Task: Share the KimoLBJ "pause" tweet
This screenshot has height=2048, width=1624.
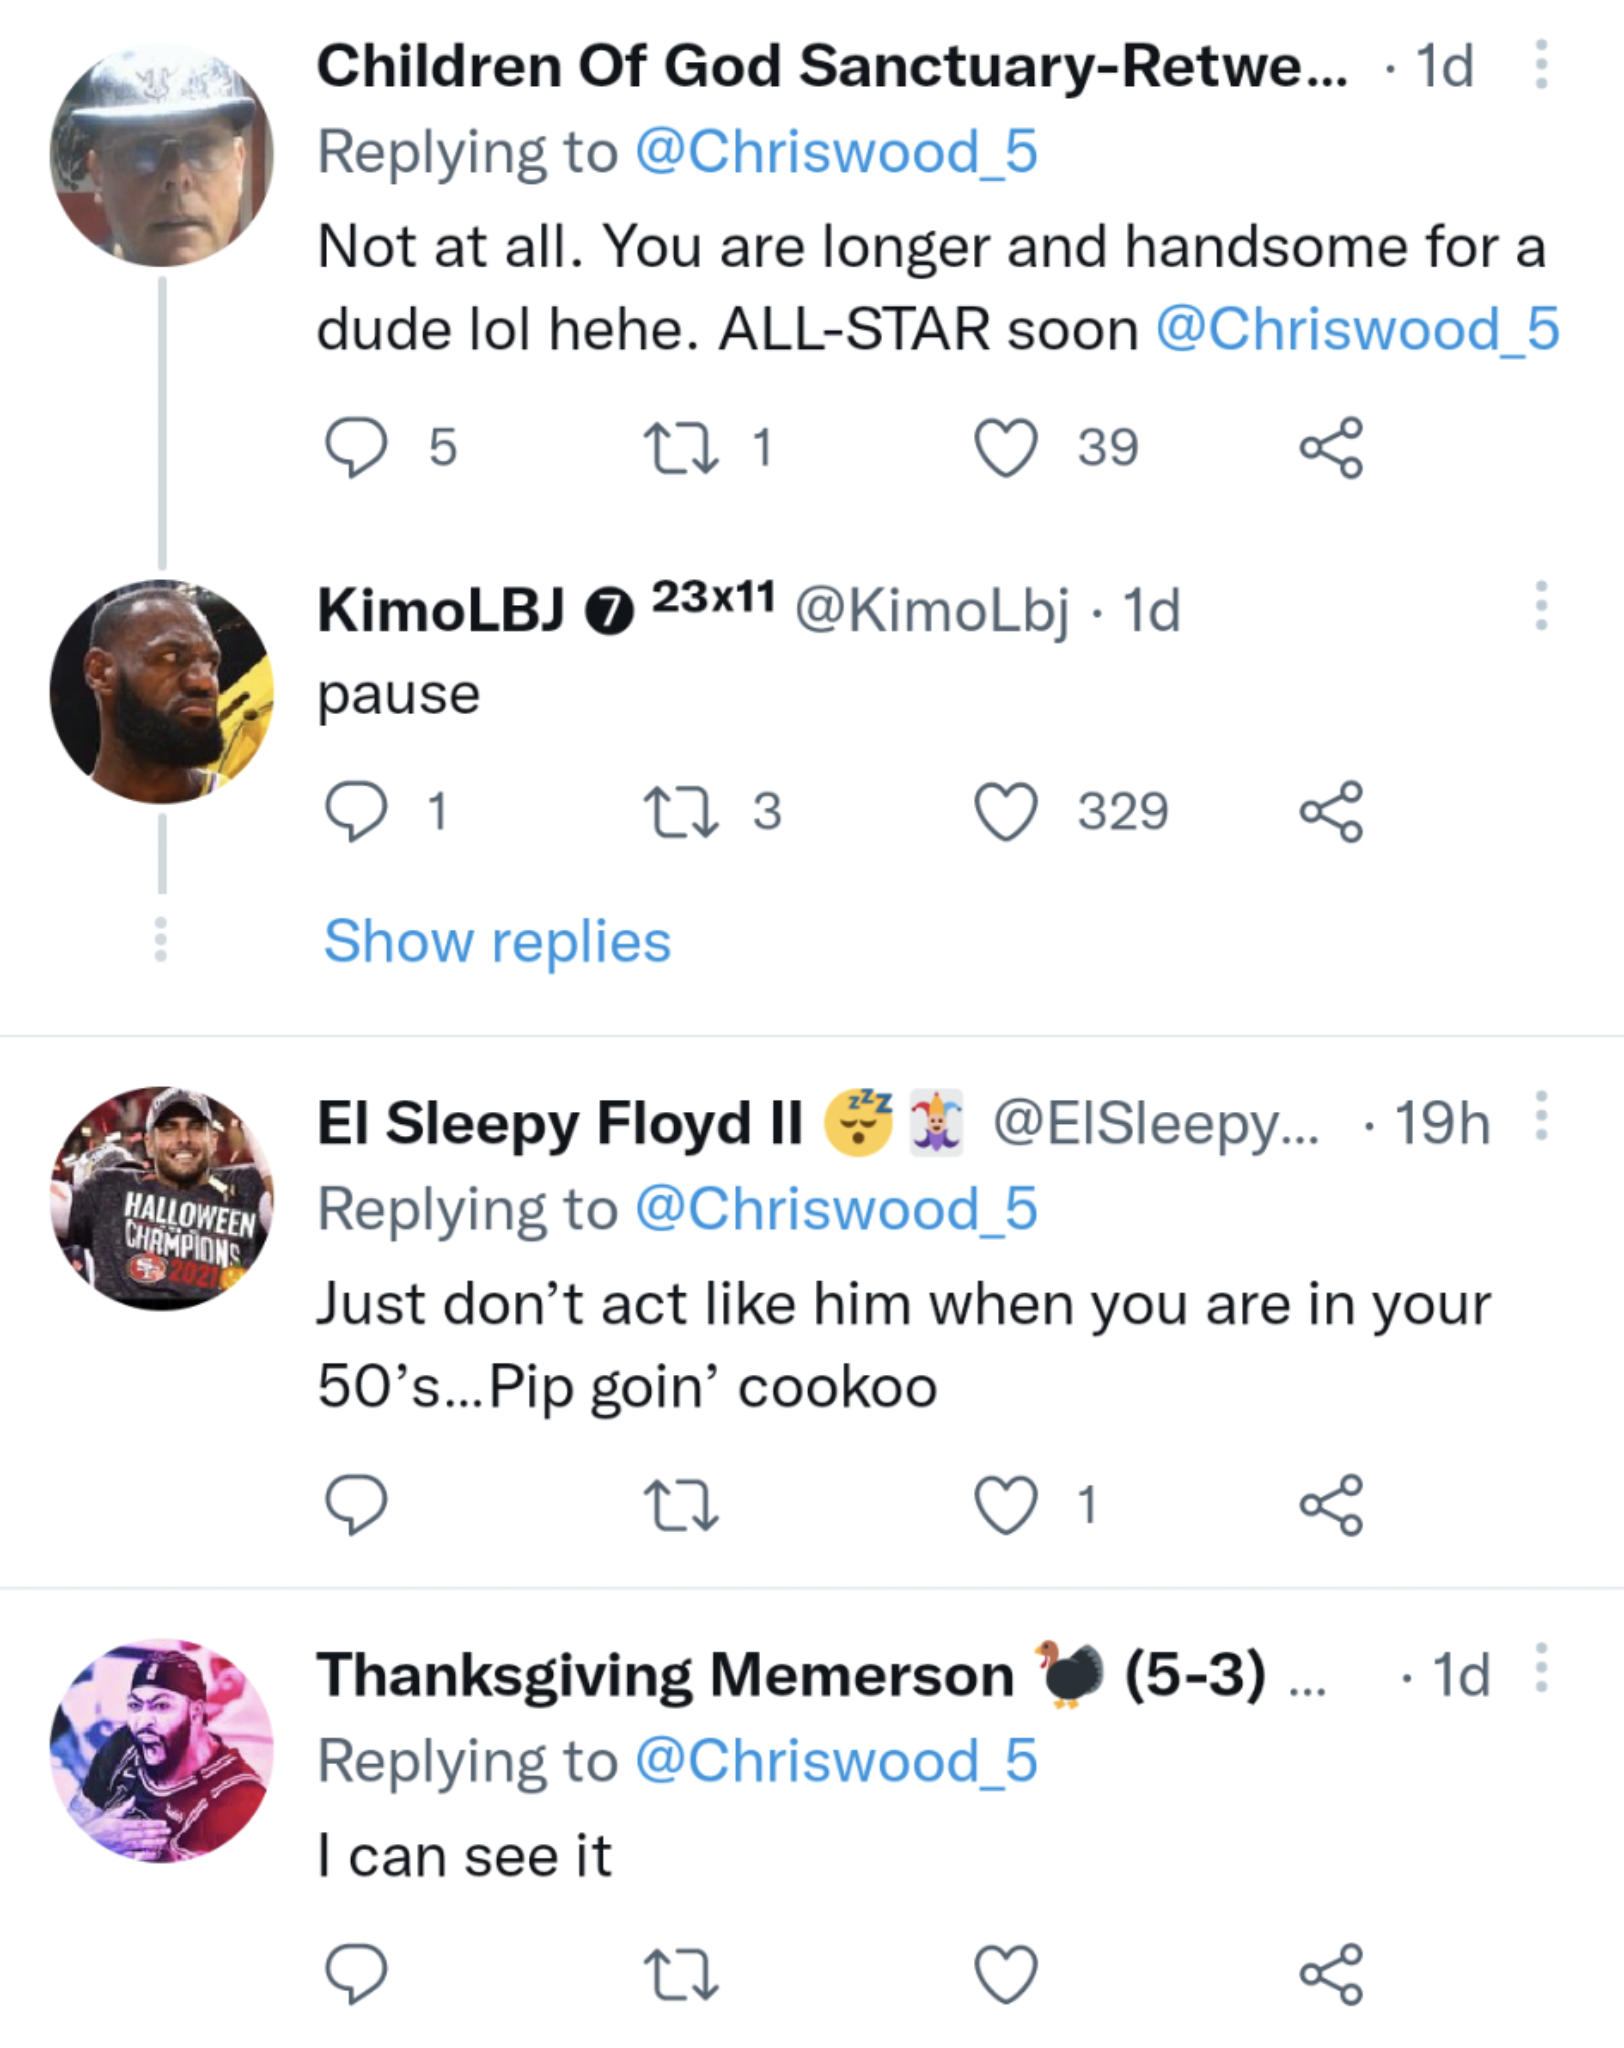Action: click(1331, 811)
